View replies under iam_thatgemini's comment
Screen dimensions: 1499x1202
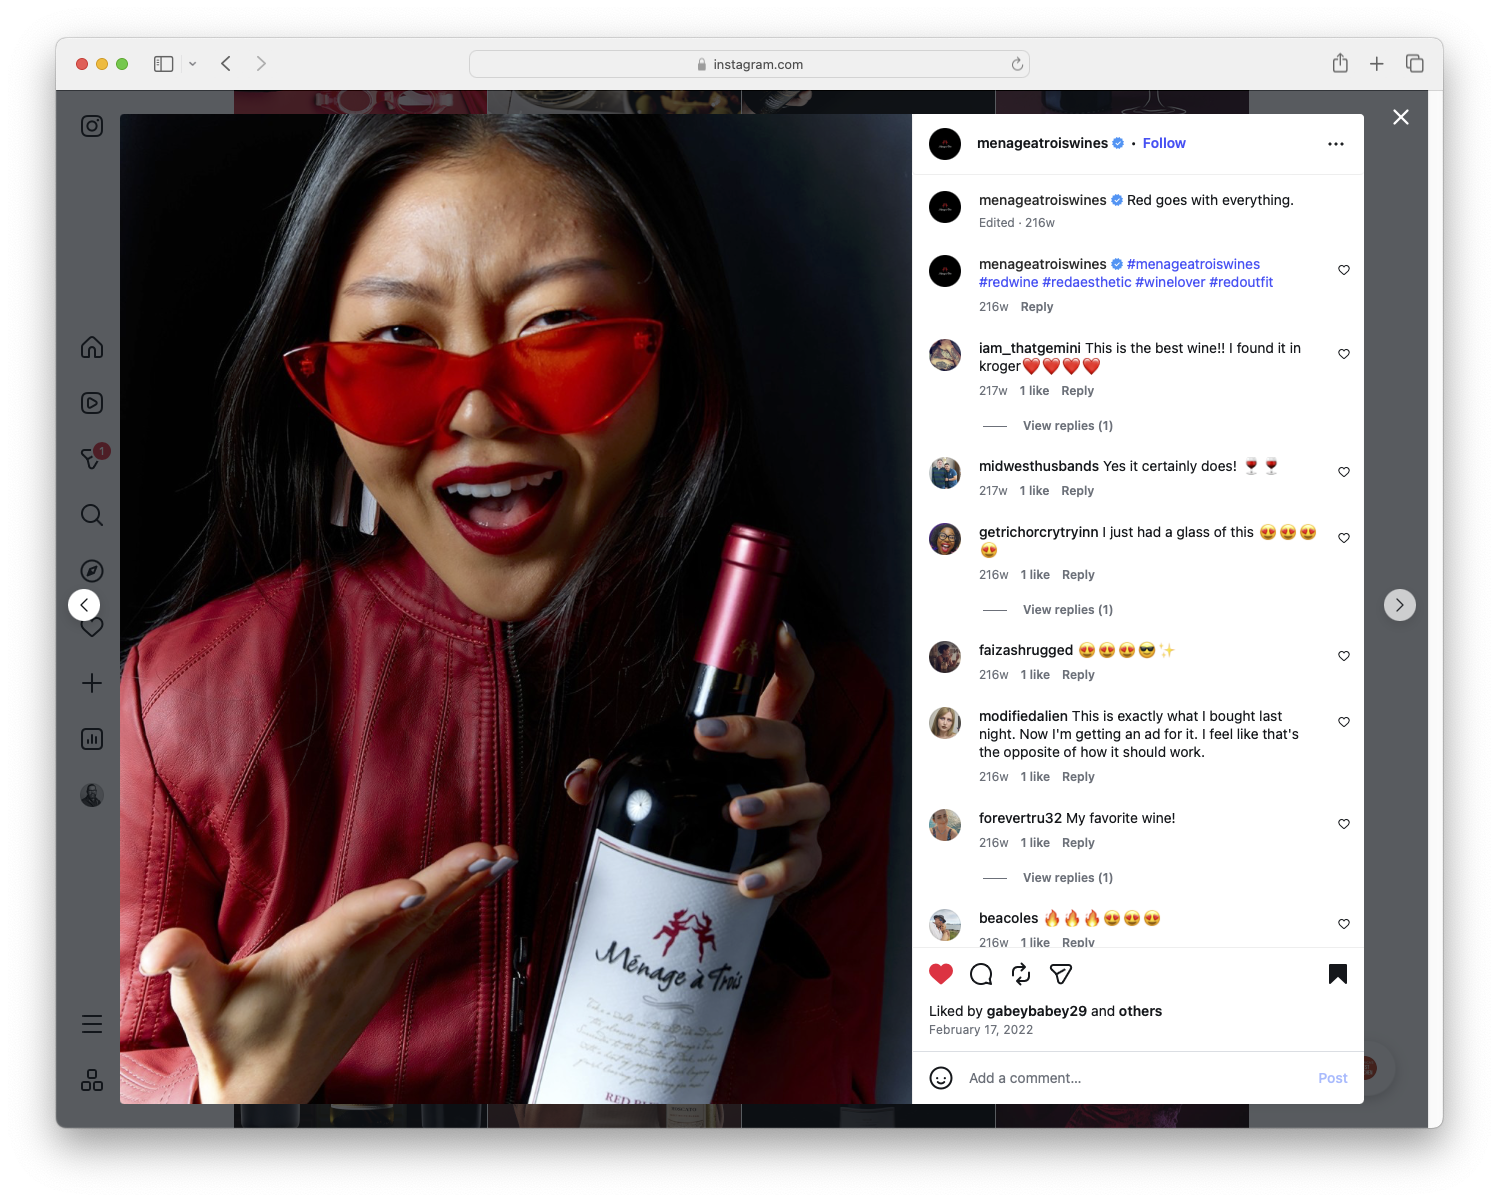coord(1067,425)
